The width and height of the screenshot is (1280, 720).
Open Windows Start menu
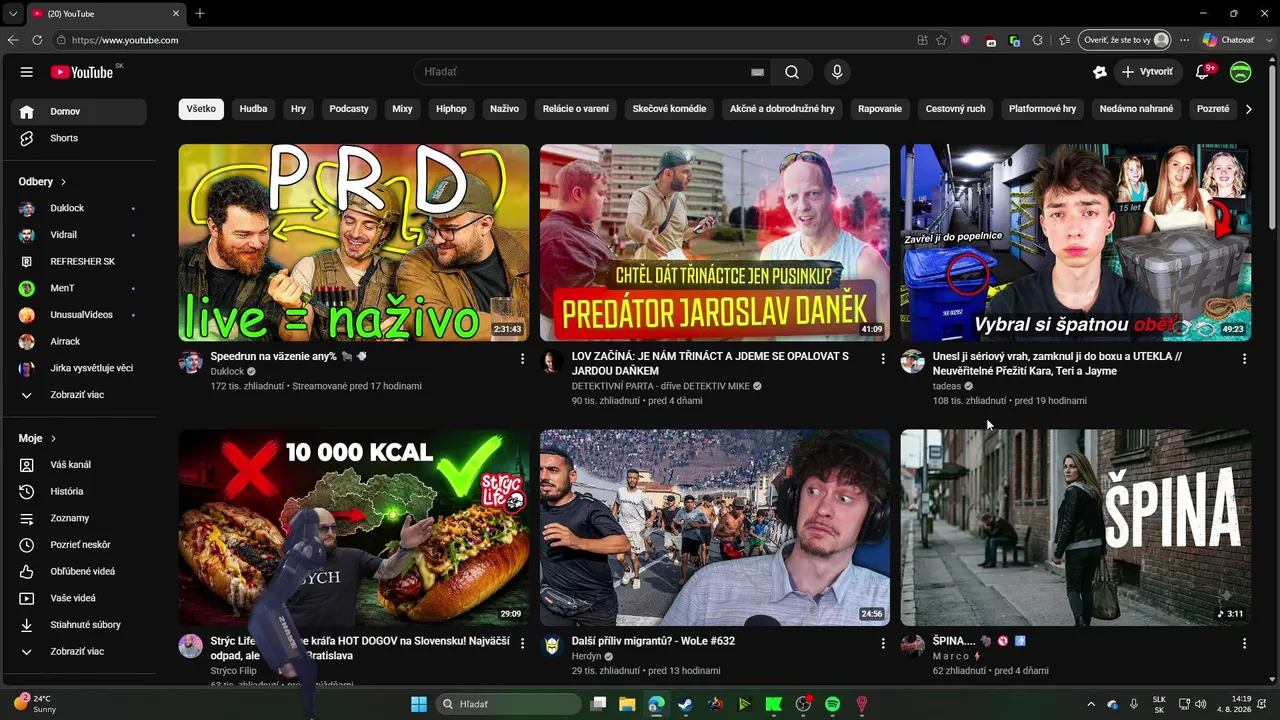coord(419,704)
